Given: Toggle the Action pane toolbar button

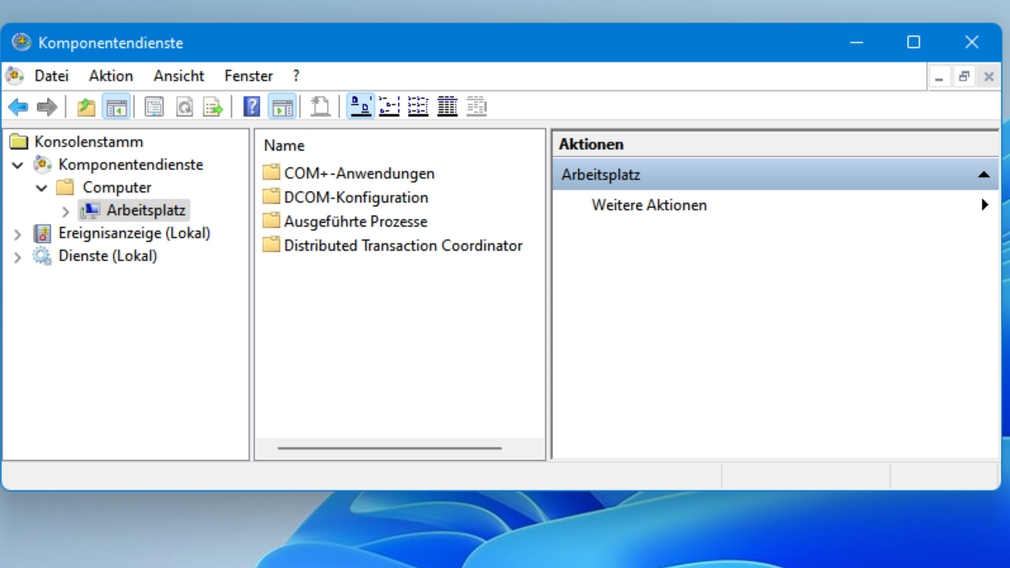Looking at the screenshot, I should [282, 107].
